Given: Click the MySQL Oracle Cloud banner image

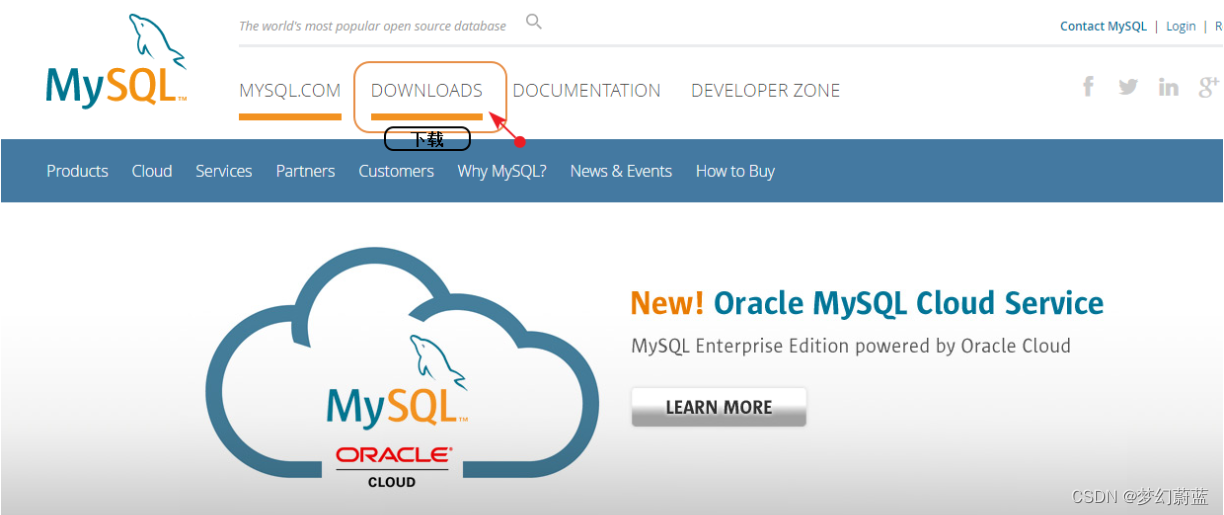Looking at the screenshot, I should [x=402, y=370].
